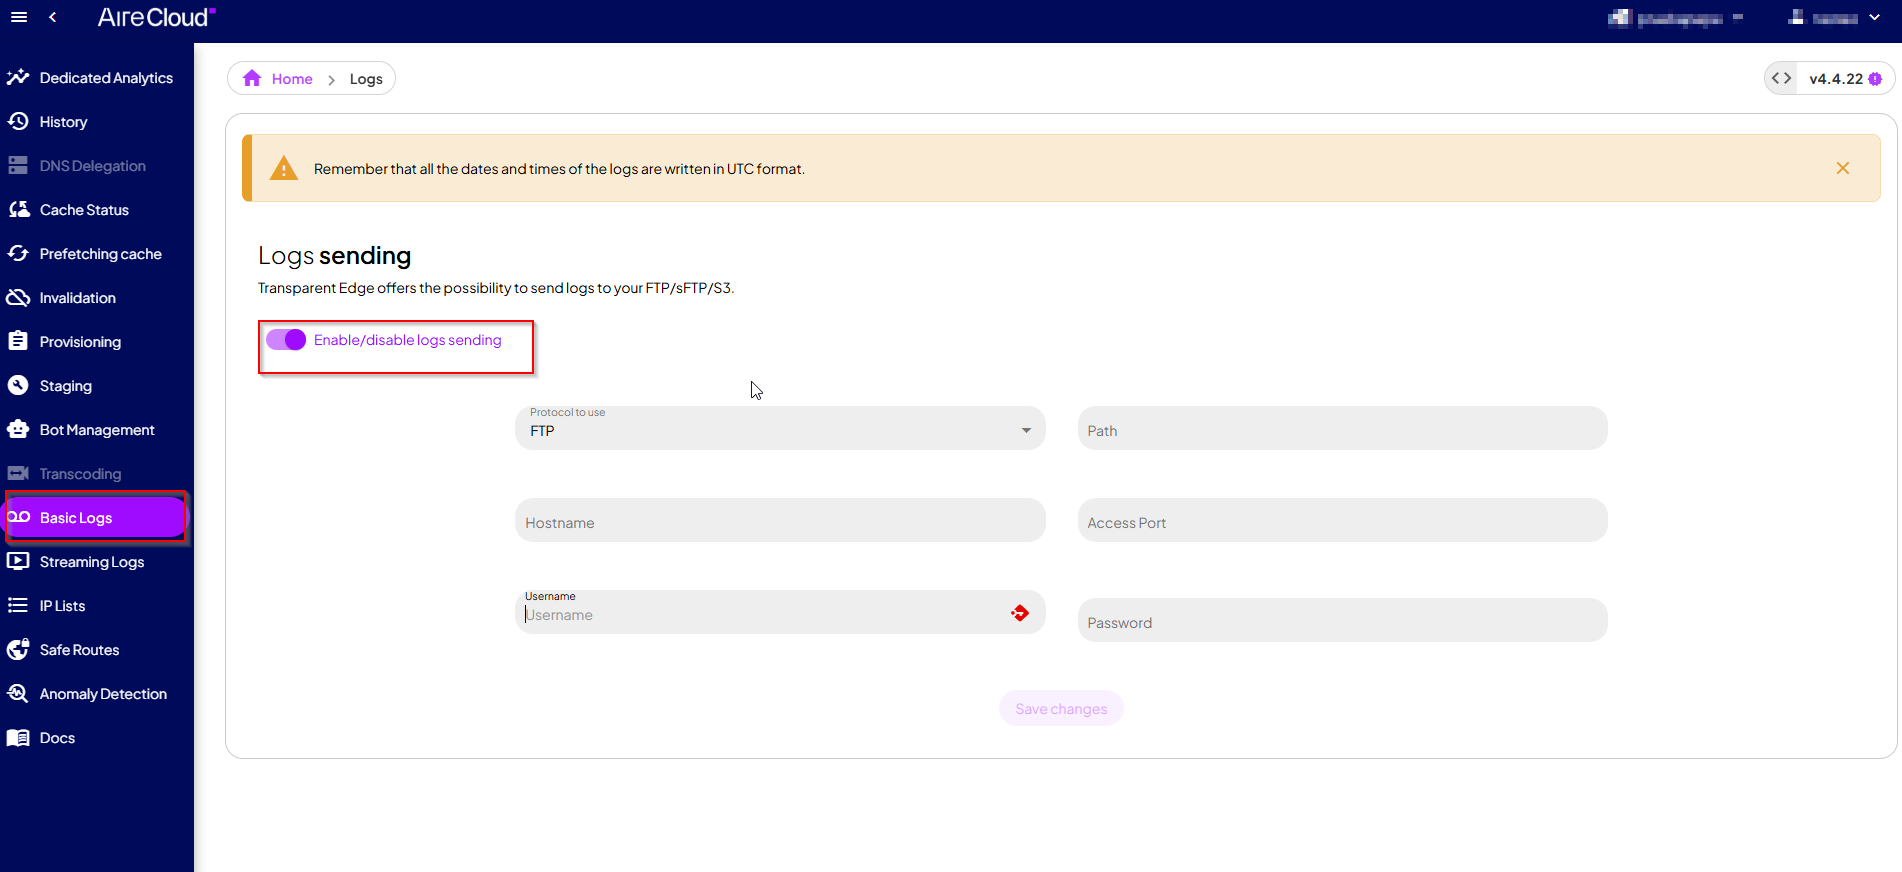Open Streaming Logs page

(x=97, y=561)
